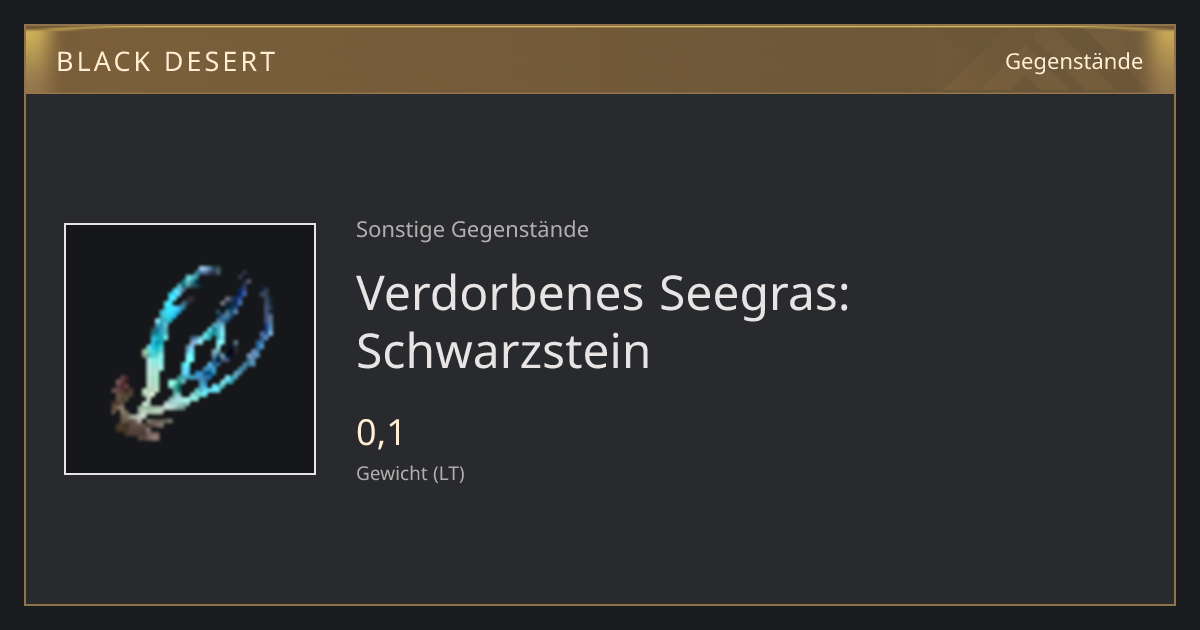Screen dimensions: 1200x630
Task: Click the word Sonstige above the title
Action: [x=400, y=230]
